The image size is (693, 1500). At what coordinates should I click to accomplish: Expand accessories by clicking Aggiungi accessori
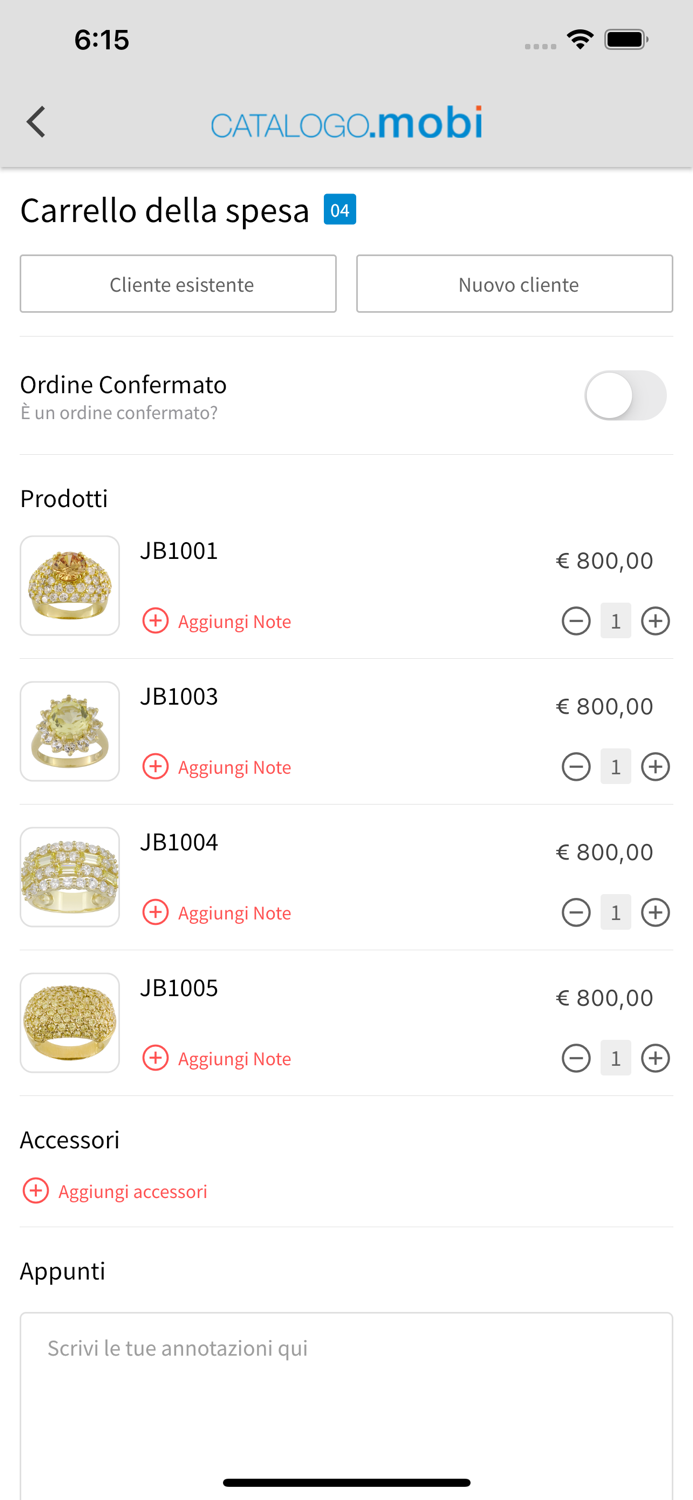click(x=133, y=1191)
